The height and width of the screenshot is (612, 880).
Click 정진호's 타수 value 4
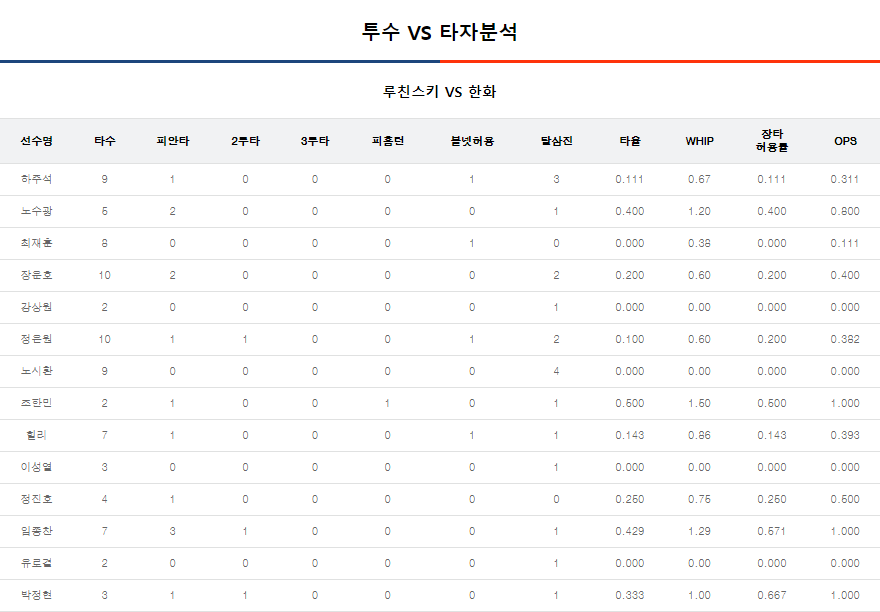tap(104, 499)
